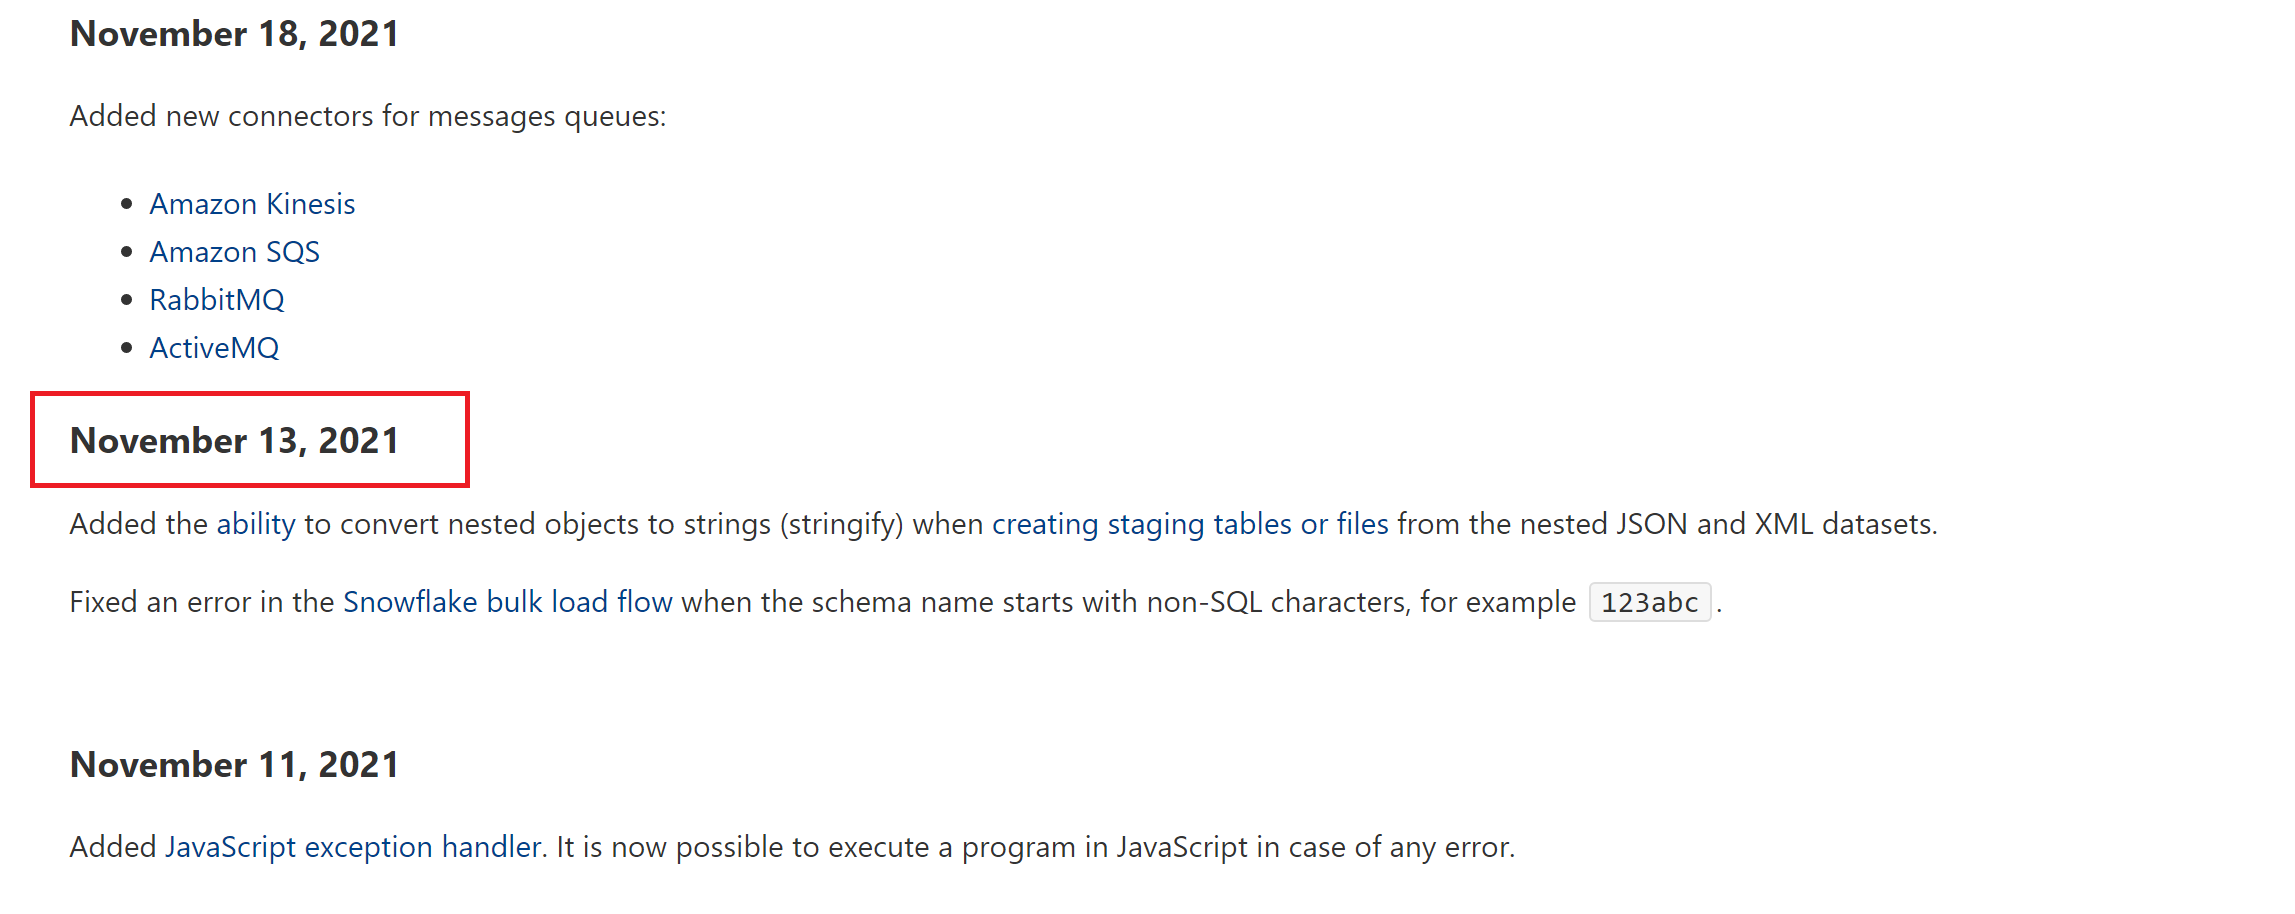Click the RabbitMQ connector link
Screen dimensions: 2295x914
(216, 300)
